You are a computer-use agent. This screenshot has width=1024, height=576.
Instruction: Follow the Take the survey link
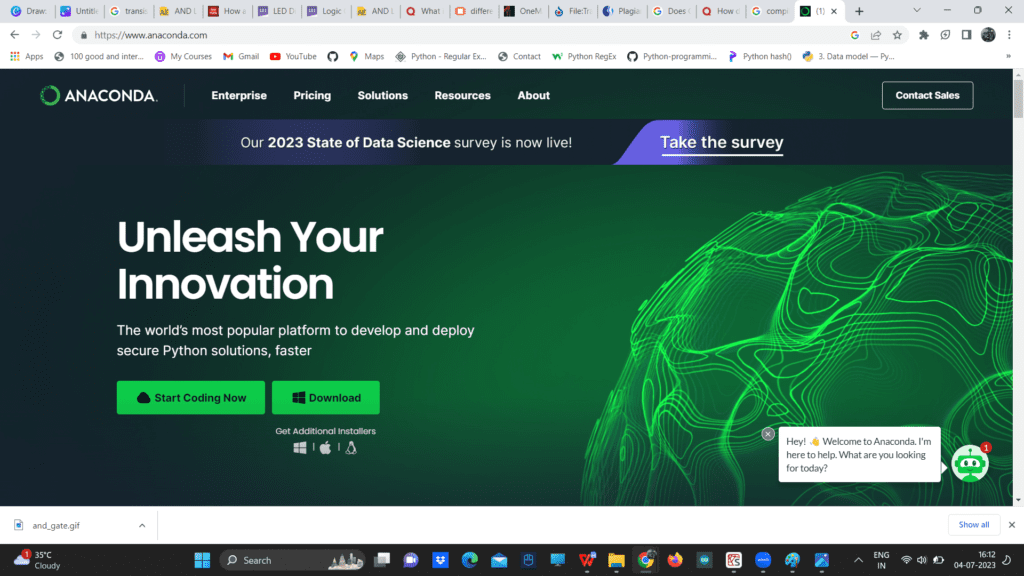pos(721,142)
